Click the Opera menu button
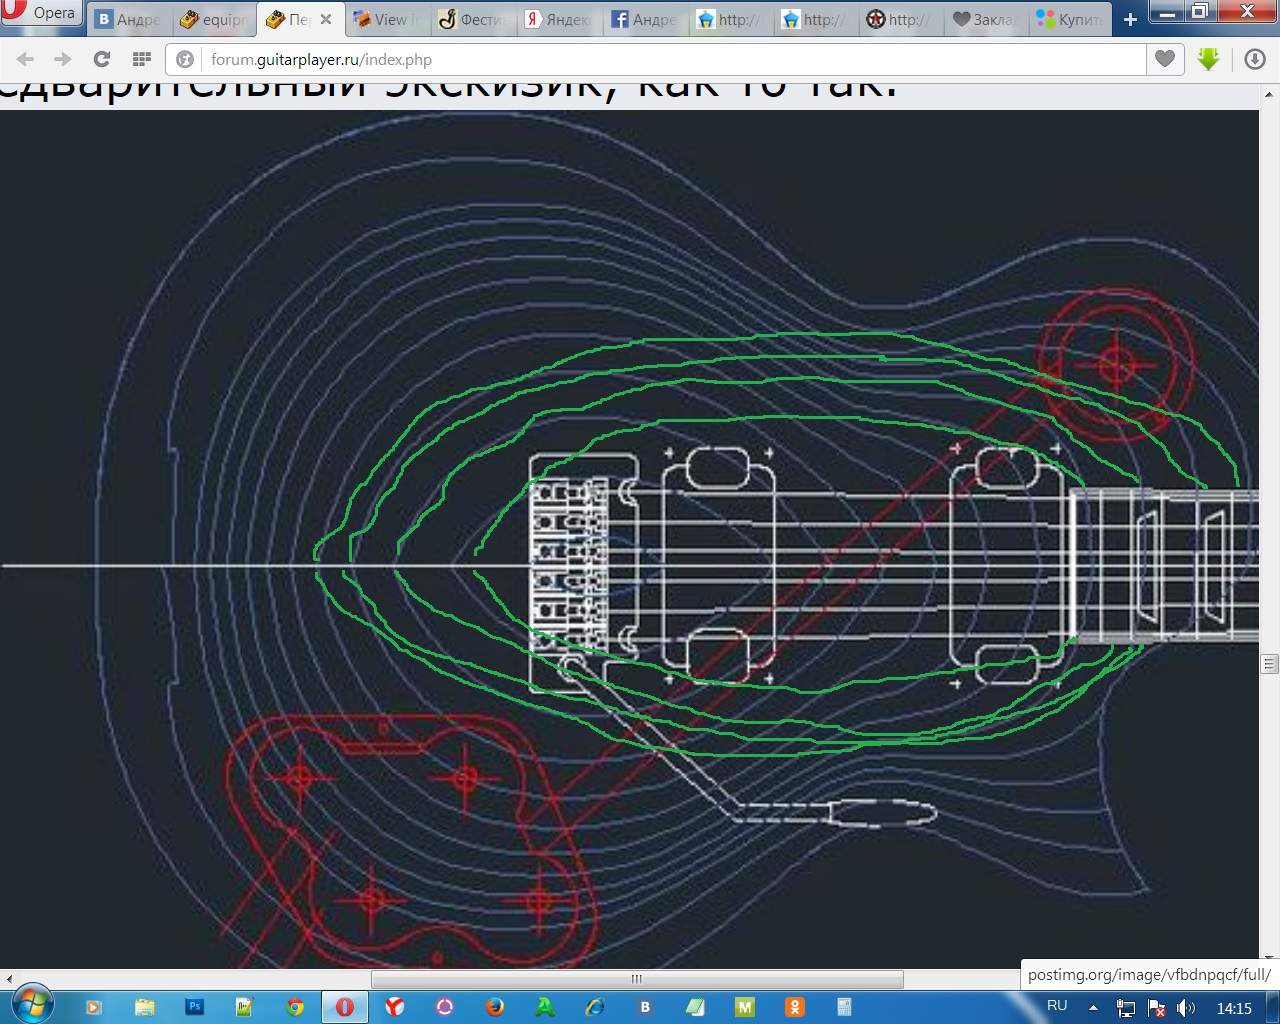The width and height of the screenshot is (1280, 1024). point(40,13)
